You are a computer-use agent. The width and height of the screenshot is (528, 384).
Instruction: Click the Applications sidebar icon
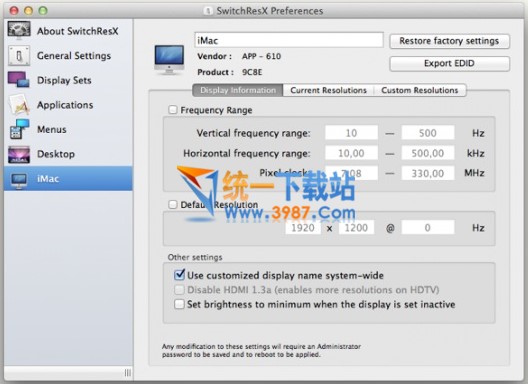19,104
